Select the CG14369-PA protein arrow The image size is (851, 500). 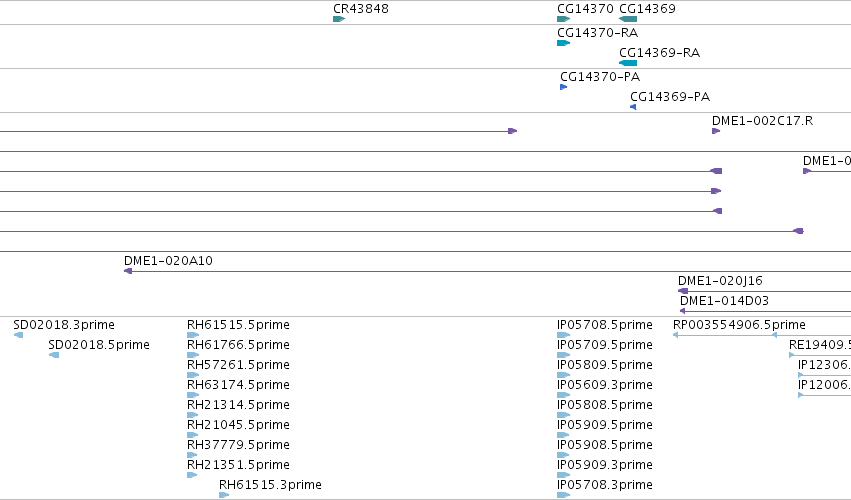tap(633, 107)
